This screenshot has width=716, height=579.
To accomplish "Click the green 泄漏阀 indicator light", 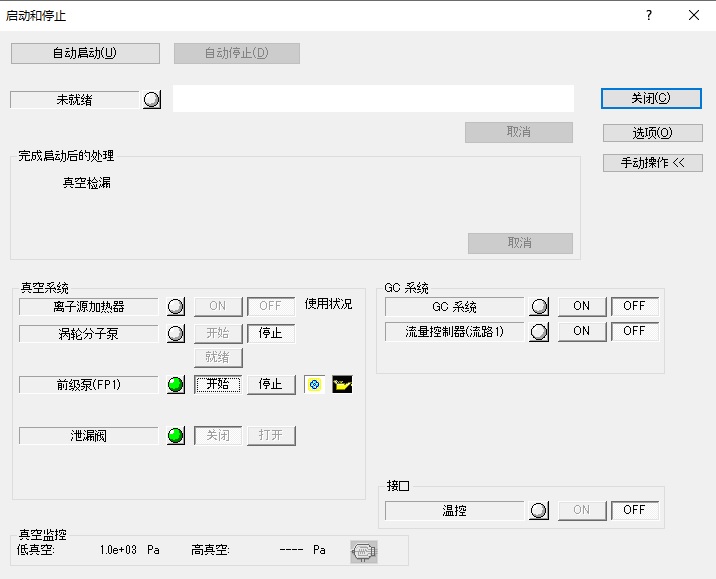I will pyautogui.click(x=176, y=436).
